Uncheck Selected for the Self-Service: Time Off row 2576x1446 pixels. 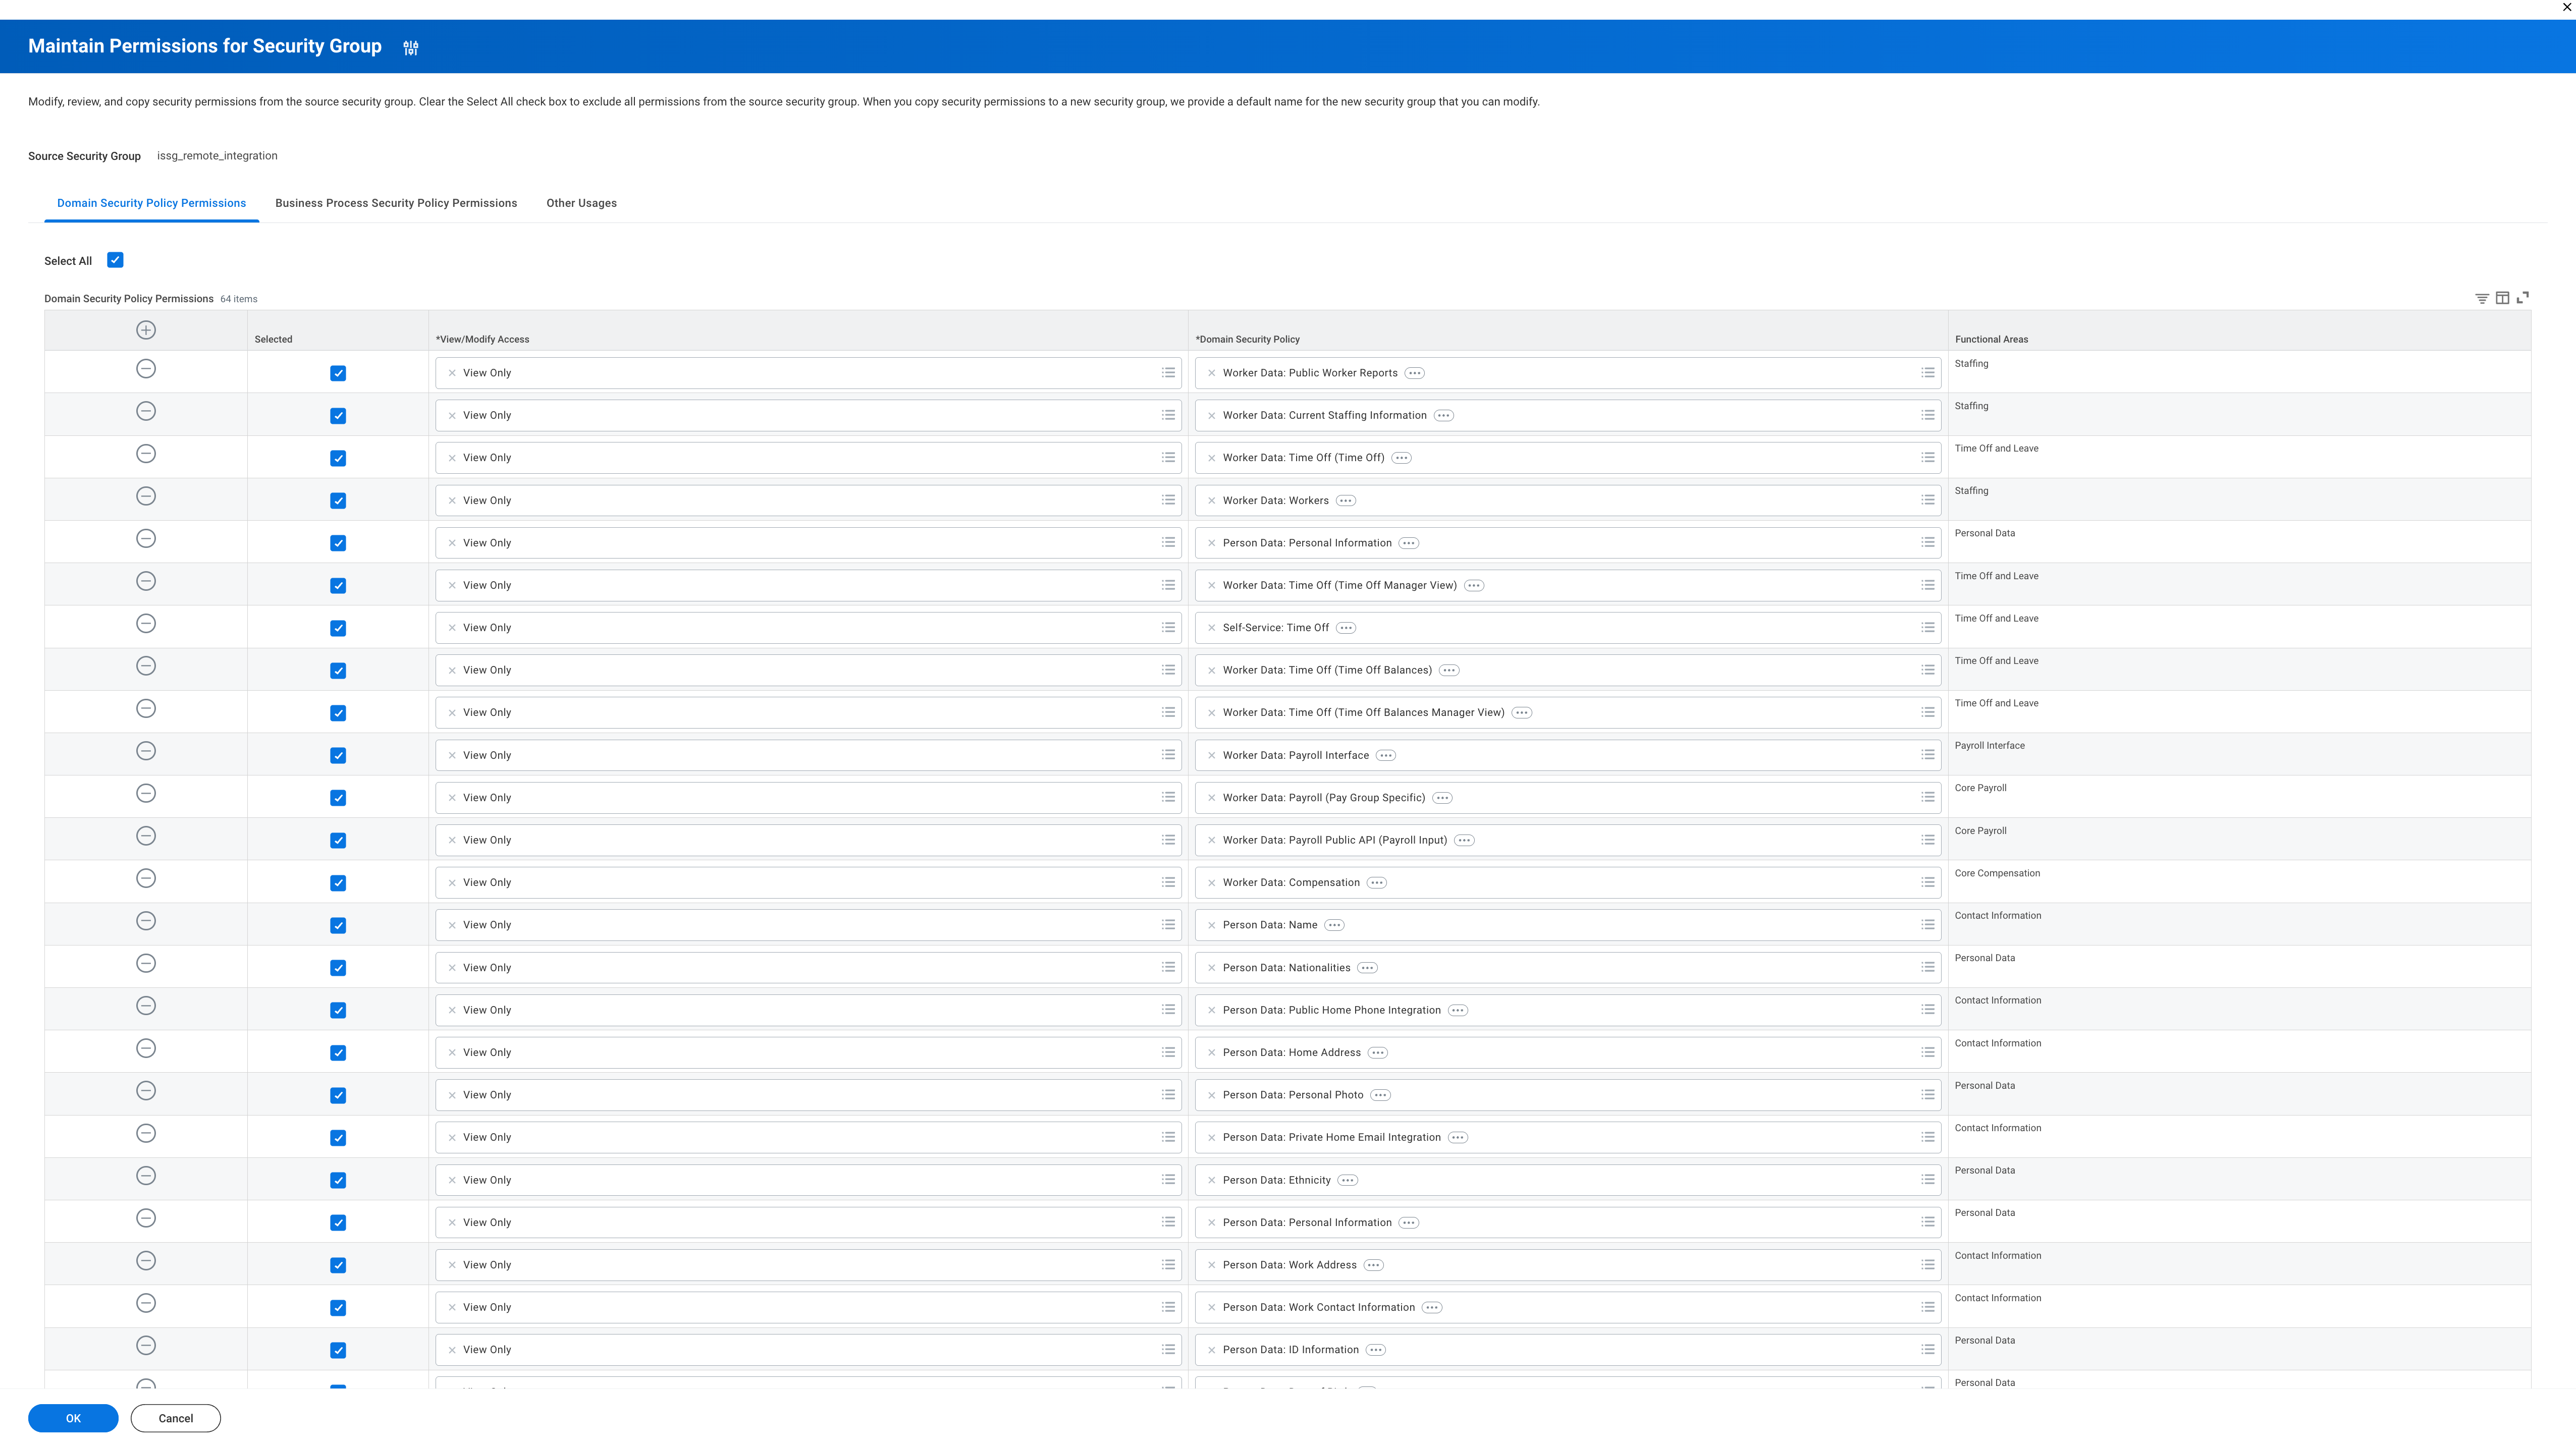click(338, 628)
